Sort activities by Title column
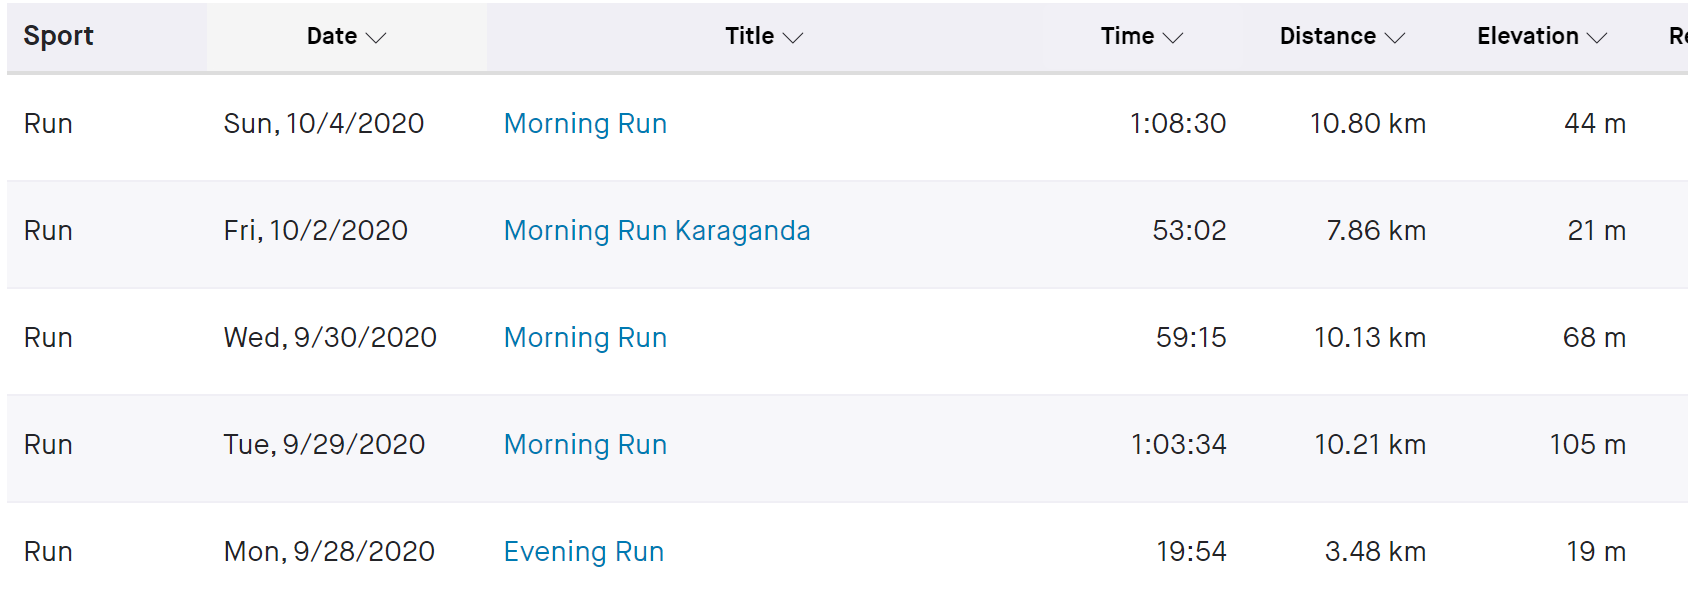Image resolution: width=1688 pixels, height=605 pixels. click(x=750, y=37)
